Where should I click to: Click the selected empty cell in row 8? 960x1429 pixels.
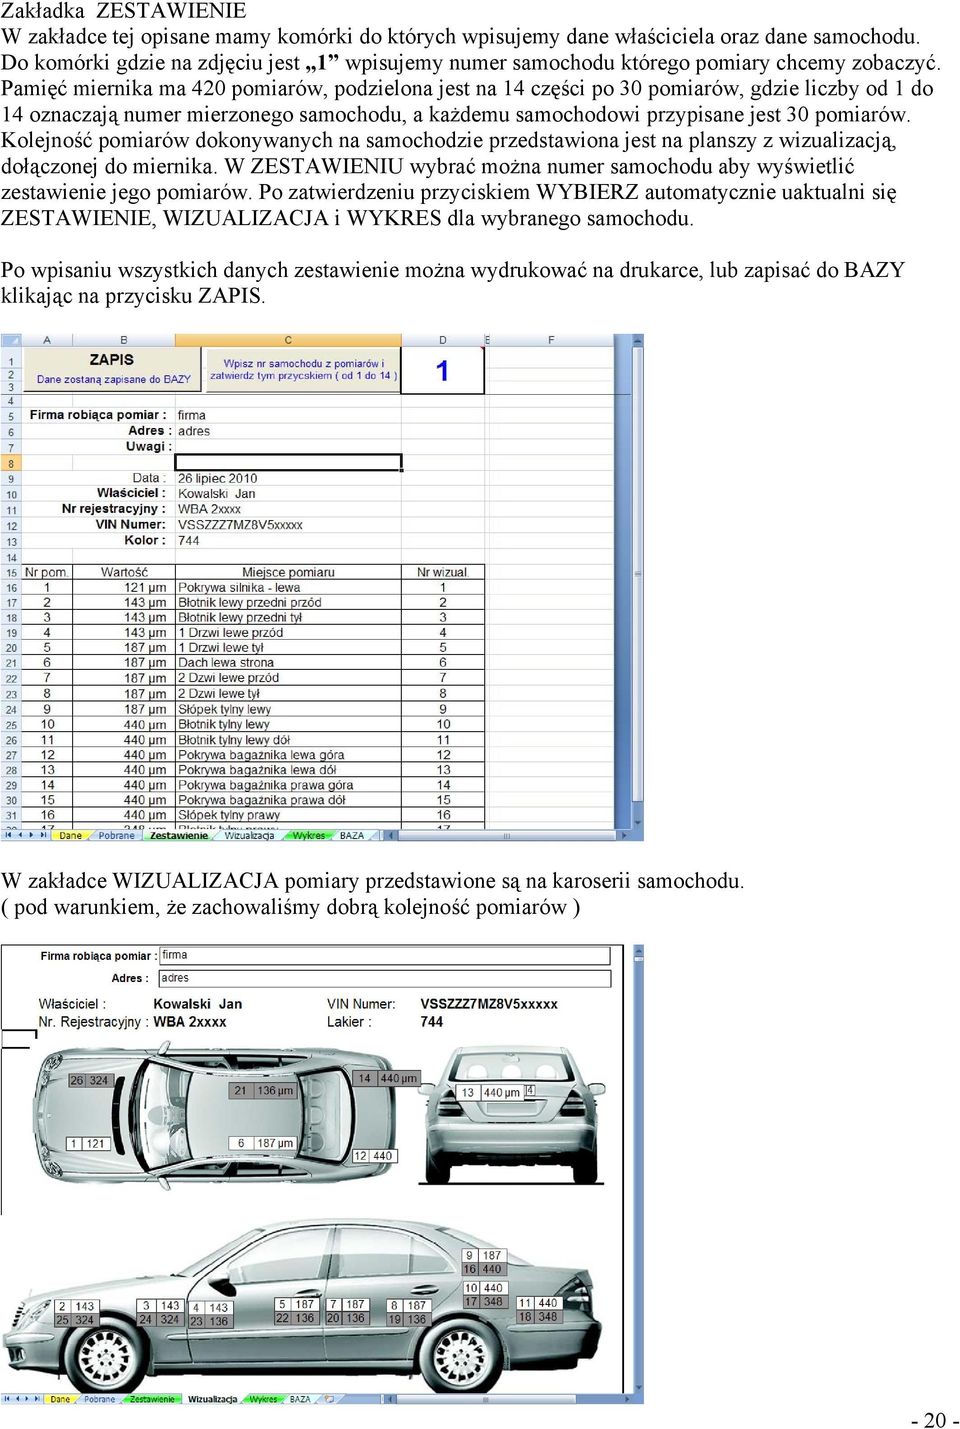click(x=288, y=463)
